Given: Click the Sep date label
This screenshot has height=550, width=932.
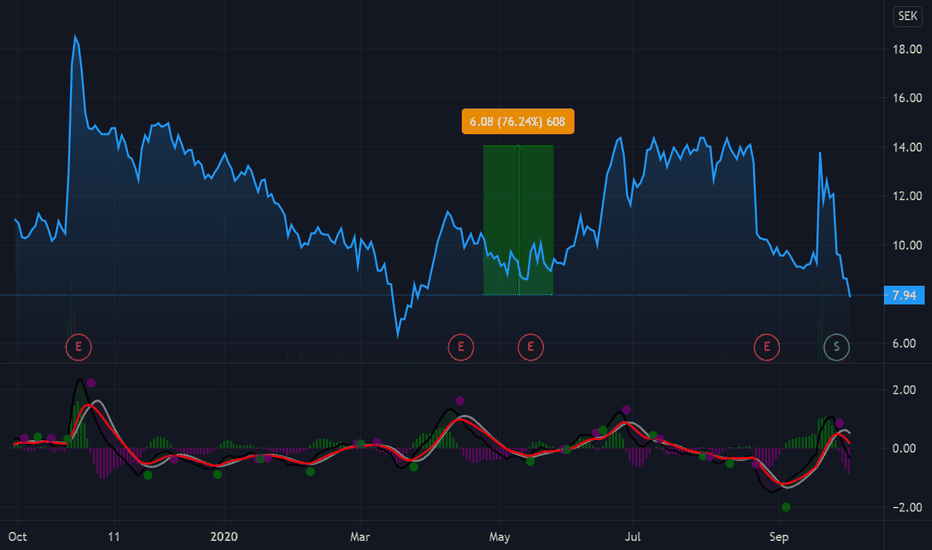Looking at the screenshot, I should point(779,537).
